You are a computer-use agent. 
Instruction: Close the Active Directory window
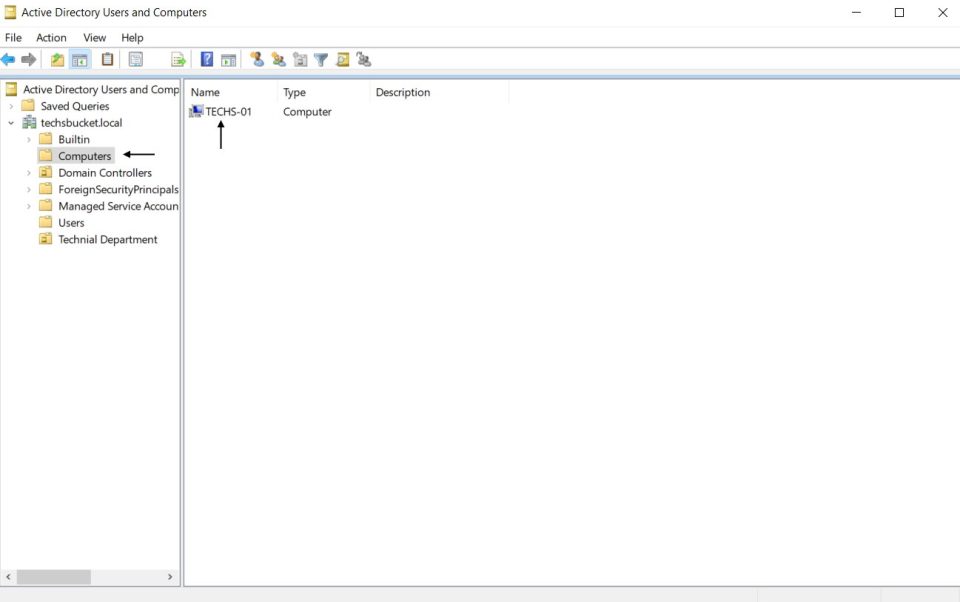(942, 12)
